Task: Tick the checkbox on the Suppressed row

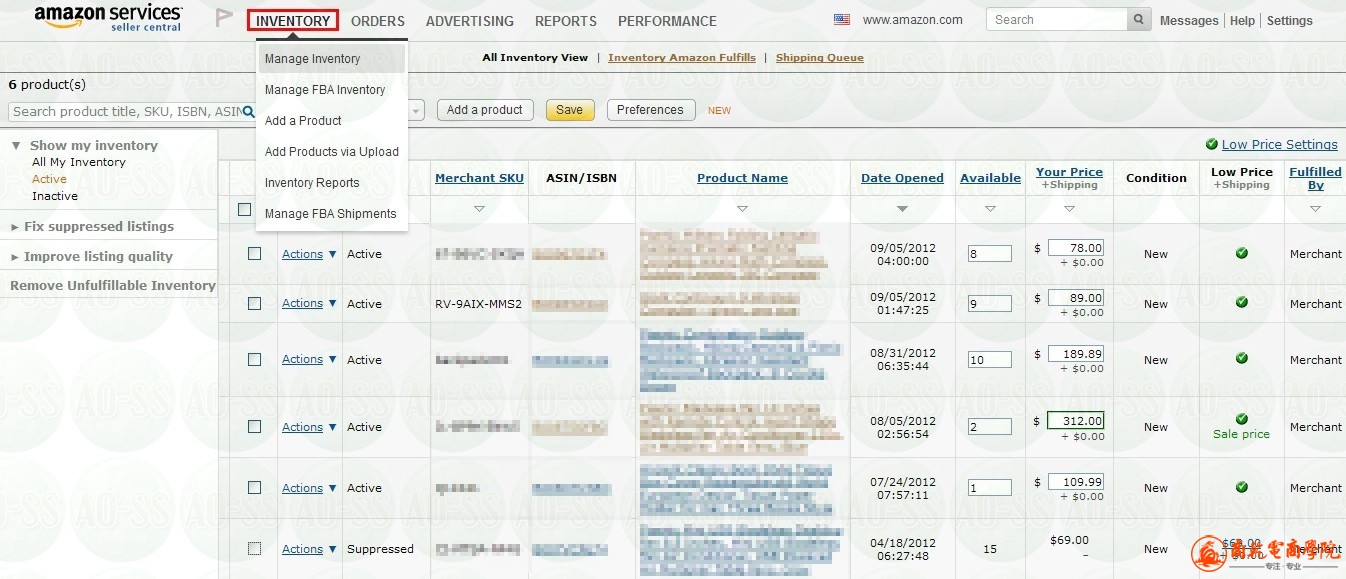Action: 254,549
